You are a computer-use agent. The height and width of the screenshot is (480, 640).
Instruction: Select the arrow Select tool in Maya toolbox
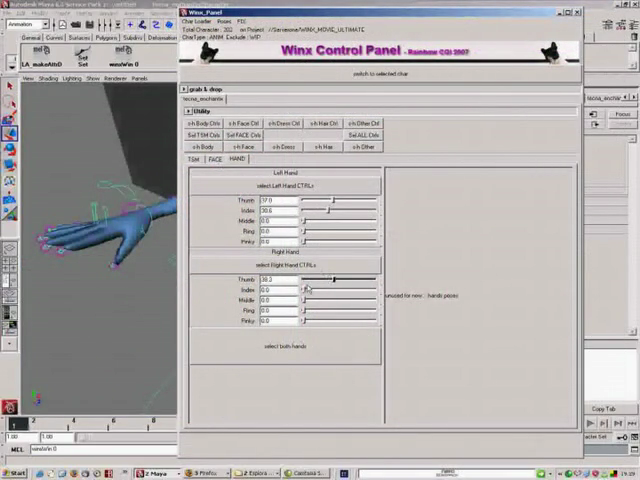(x=10, y=86)
